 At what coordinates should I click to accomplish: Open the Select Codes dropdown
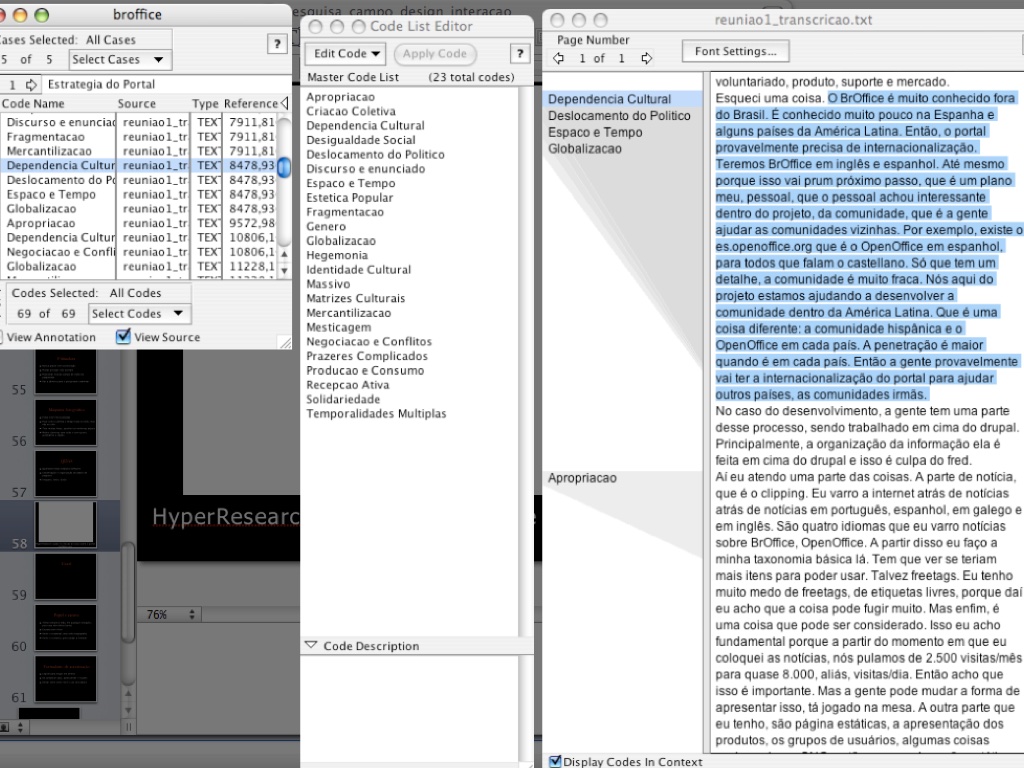(x=138, y=313)
